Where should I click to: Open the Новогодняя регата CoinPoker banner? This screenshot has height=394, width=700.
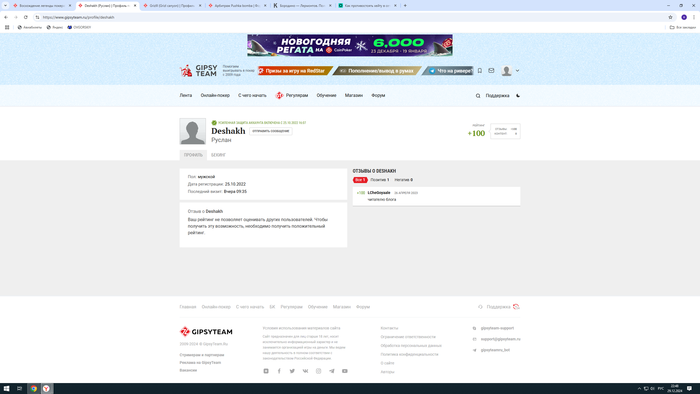[350, 45]
